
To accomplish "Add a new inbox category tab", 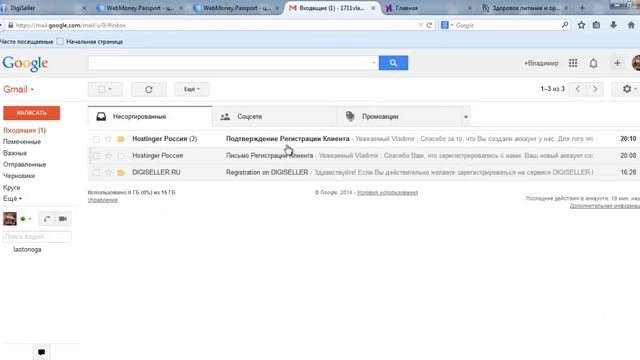I will 466,117.
